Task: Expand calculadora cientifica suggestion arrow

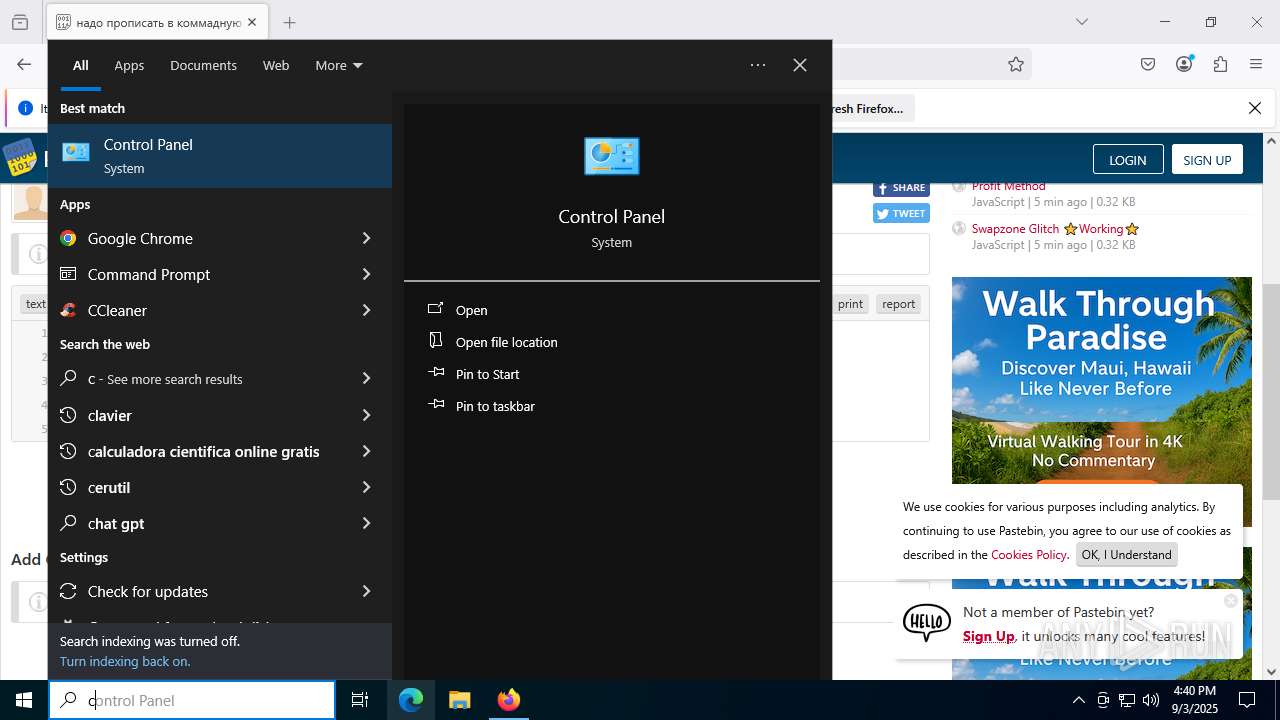Action: [366, 451]
